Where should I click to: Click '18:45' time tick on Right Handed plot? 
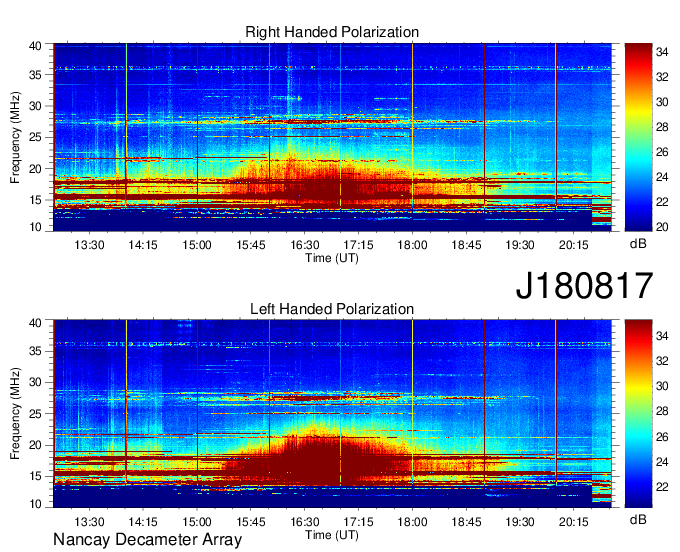(466, 245)
